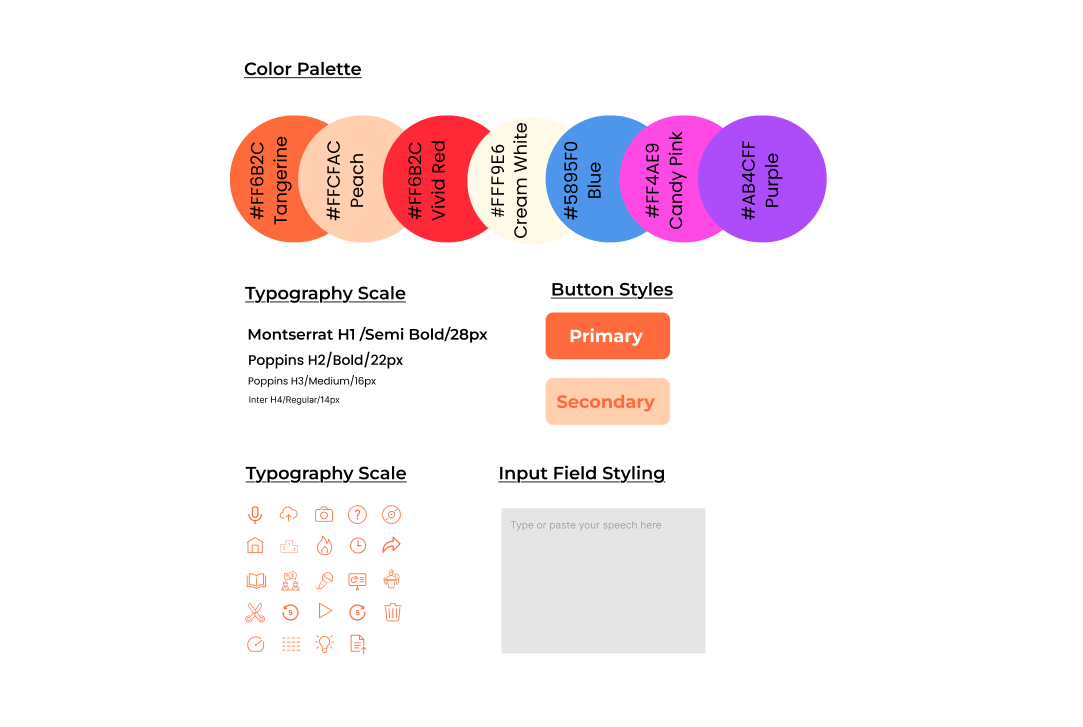1083x727 pixels.
Task: Click the speech text input area
Action: point(603,581)
